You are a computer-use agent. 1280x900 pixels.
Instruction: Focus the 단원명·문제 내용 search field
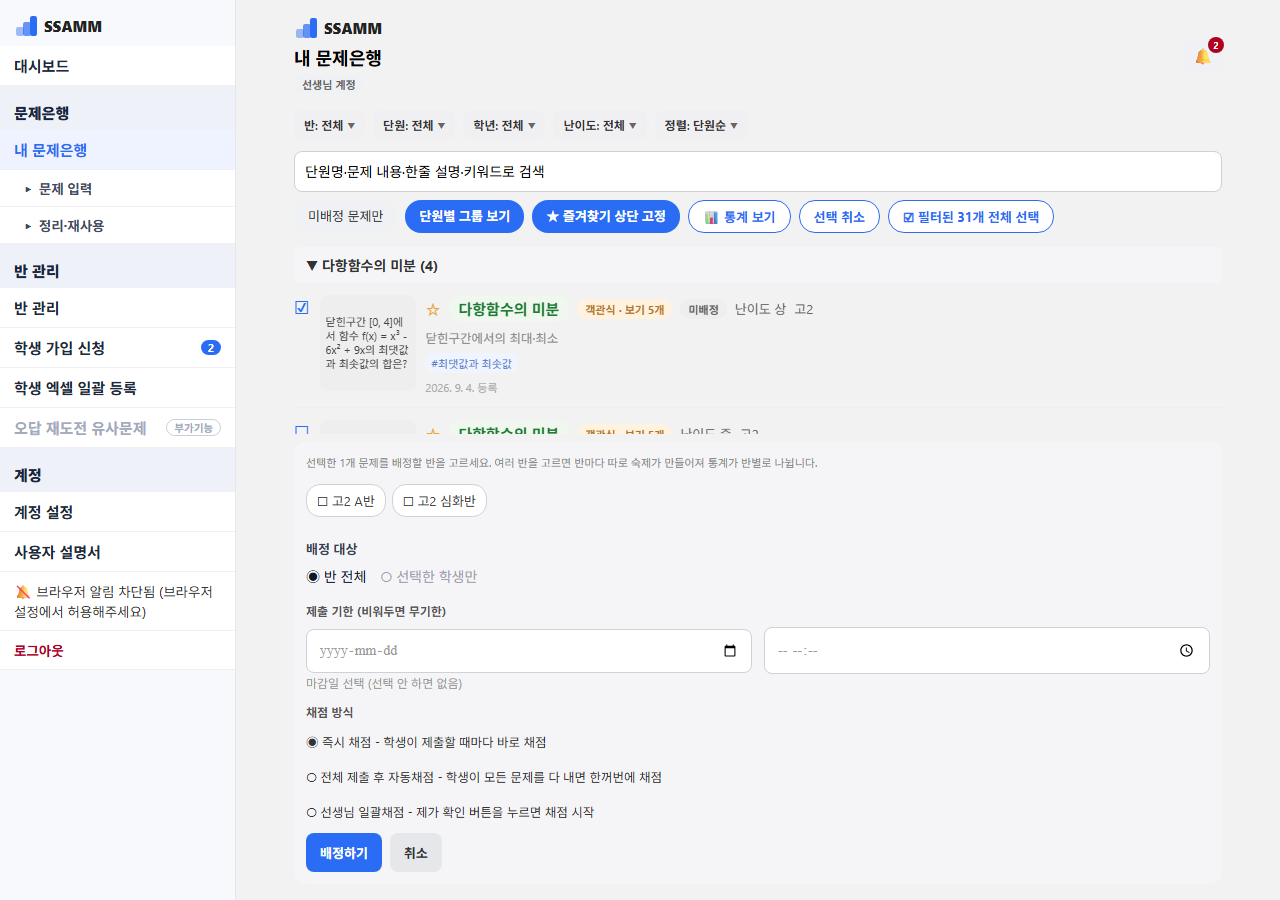(758, 171)
